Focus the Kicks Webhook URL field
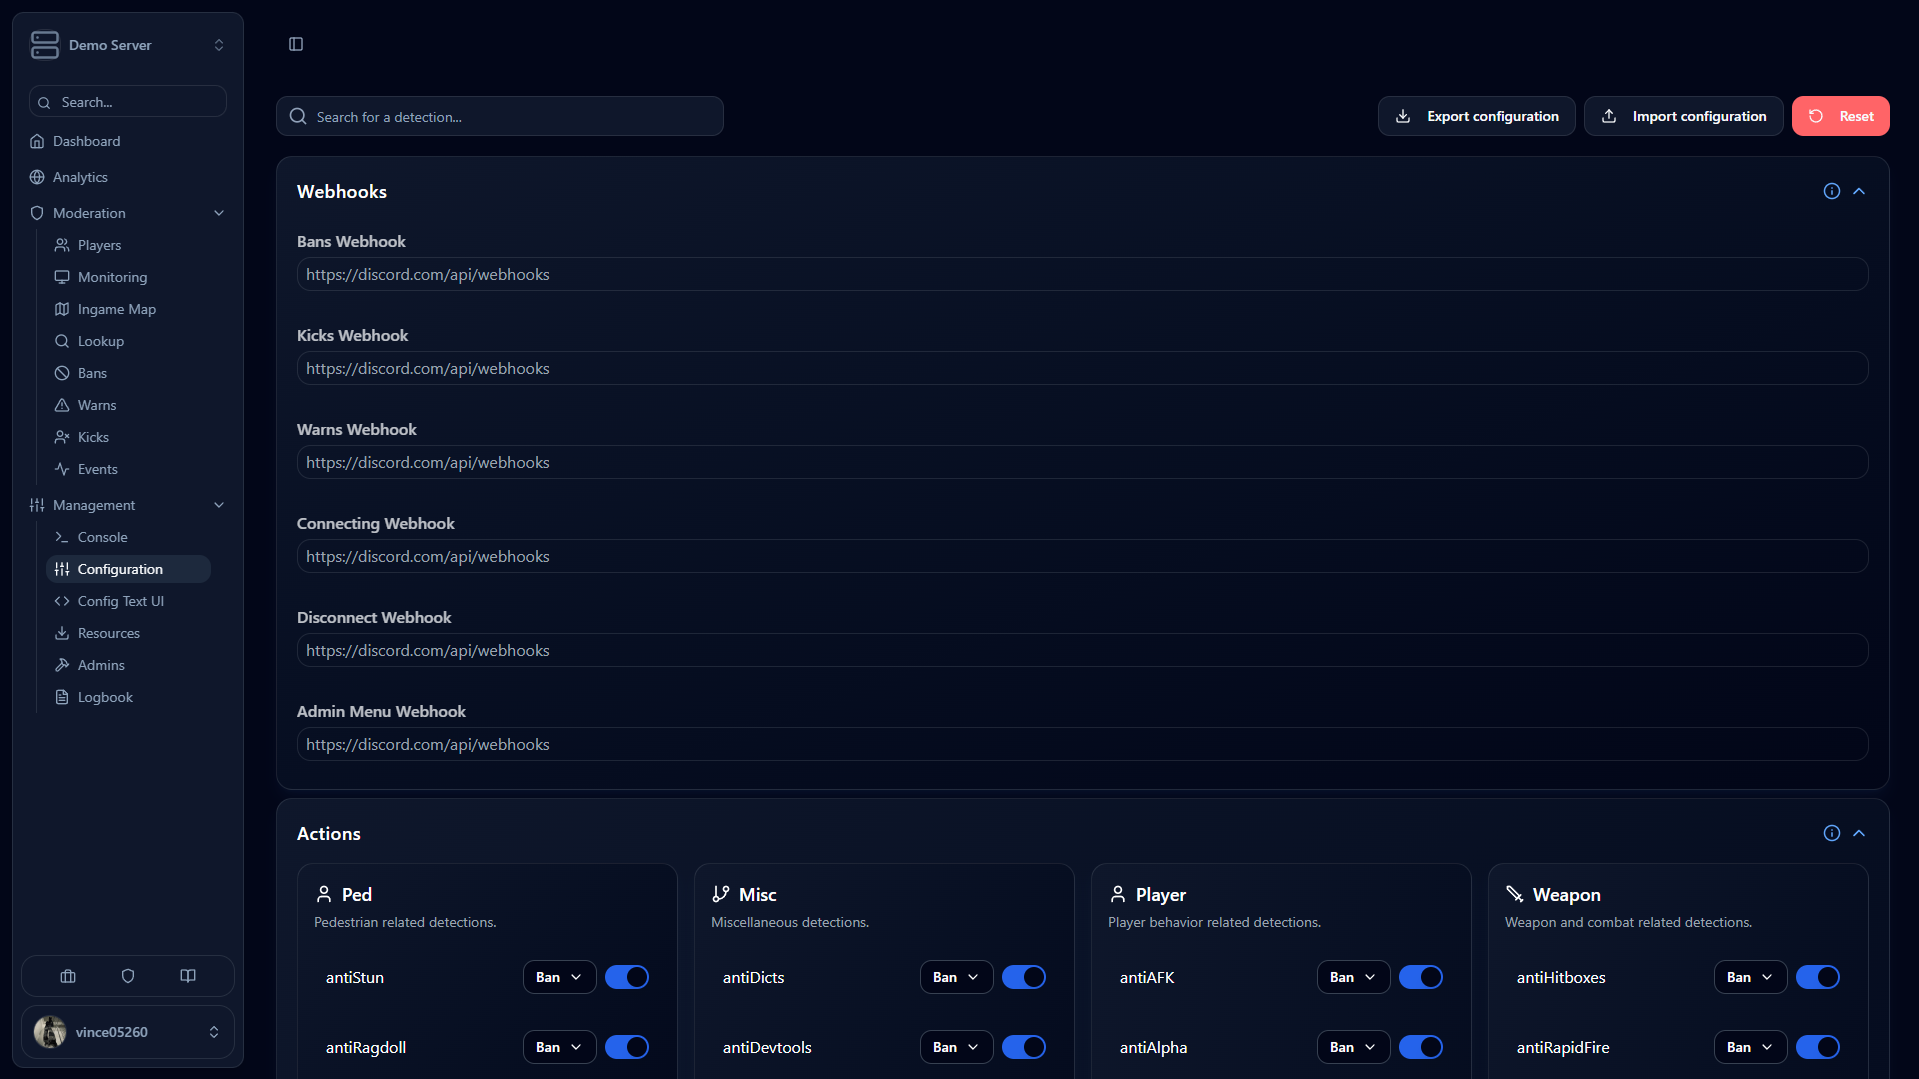Image resolution: width=1919 pixels, height=1079 pixels. click(x=1082, y=368)
